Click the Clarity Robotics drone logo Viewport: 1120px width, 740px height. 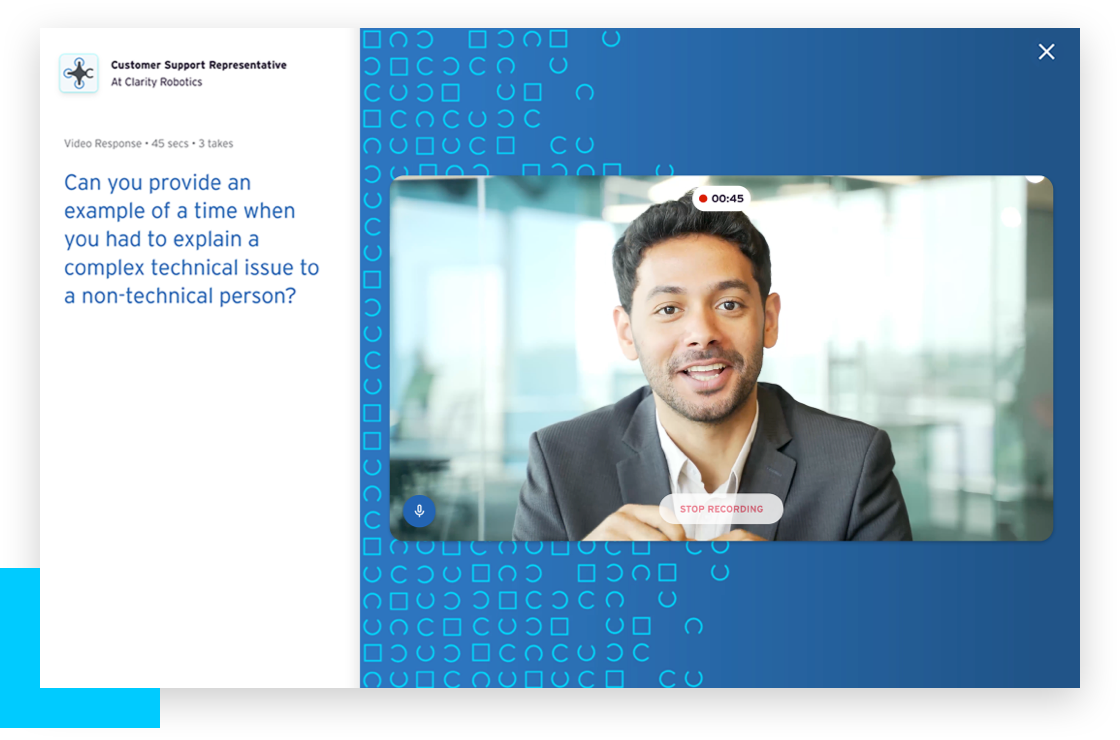point(79,74)
